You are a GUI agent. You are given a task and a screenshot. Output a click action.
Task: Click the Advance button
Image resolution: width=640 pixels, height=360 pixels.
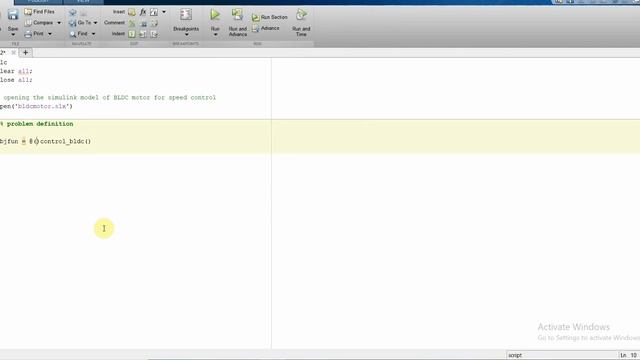coord(266,28)
